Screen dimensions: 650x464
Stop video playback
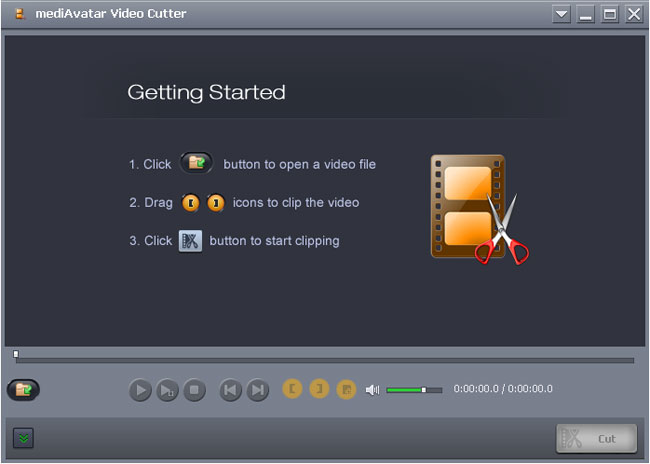[194, 390]
